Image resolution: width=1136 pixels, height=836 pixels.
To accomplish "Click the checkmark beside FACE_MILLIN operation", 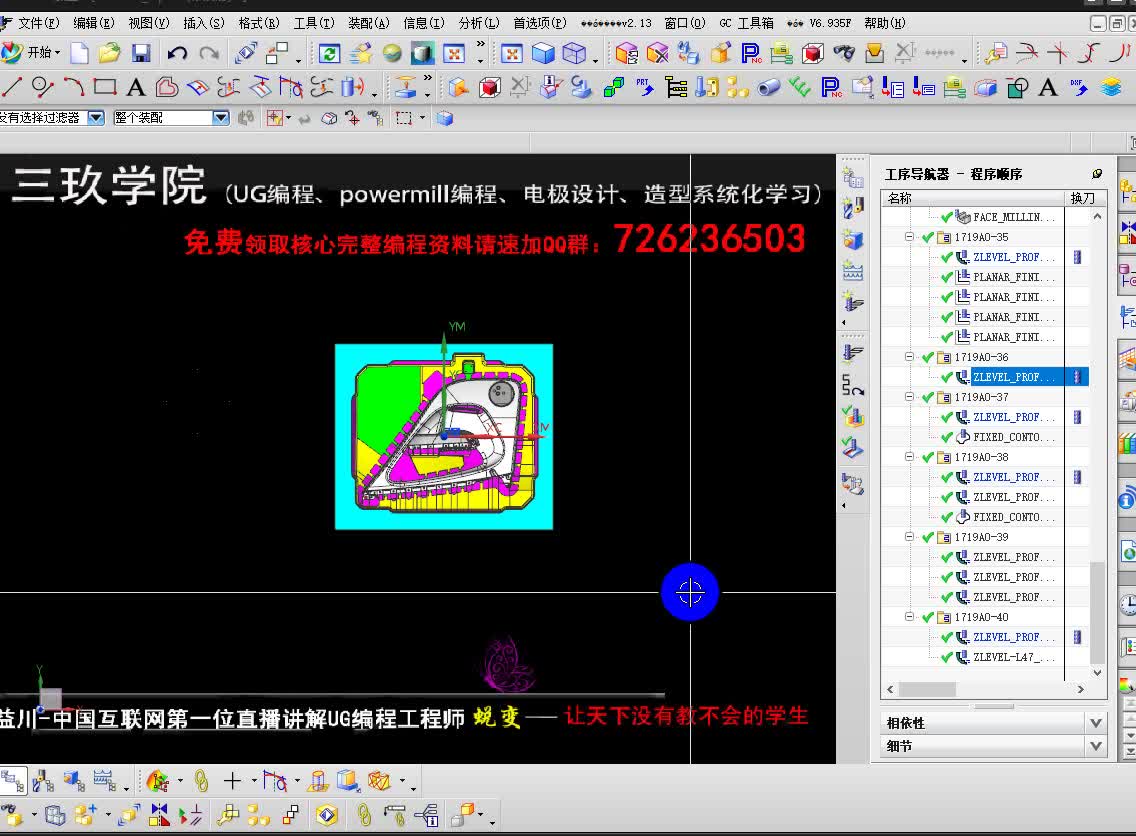I will [x=945, y=217].
